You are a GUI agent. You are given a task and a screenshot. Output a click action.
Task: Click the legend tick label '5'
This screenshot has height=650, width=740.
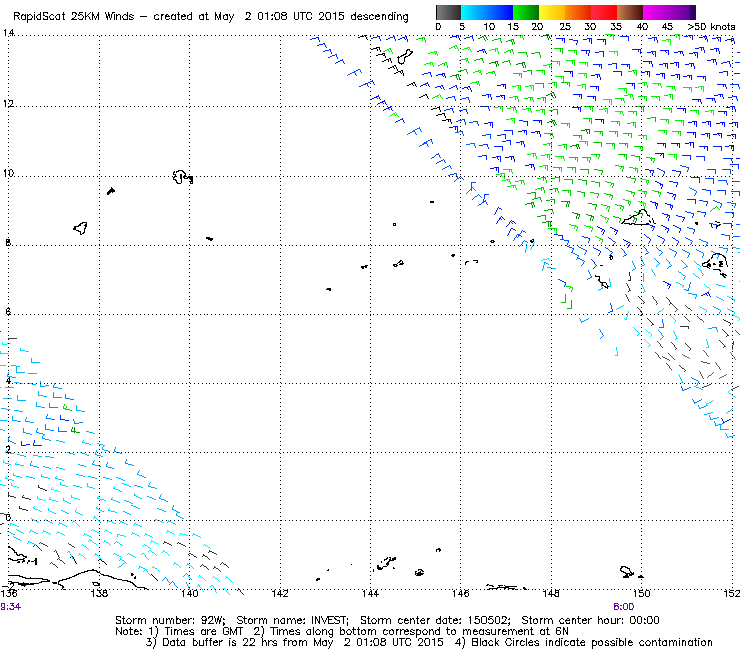(462, 27)
